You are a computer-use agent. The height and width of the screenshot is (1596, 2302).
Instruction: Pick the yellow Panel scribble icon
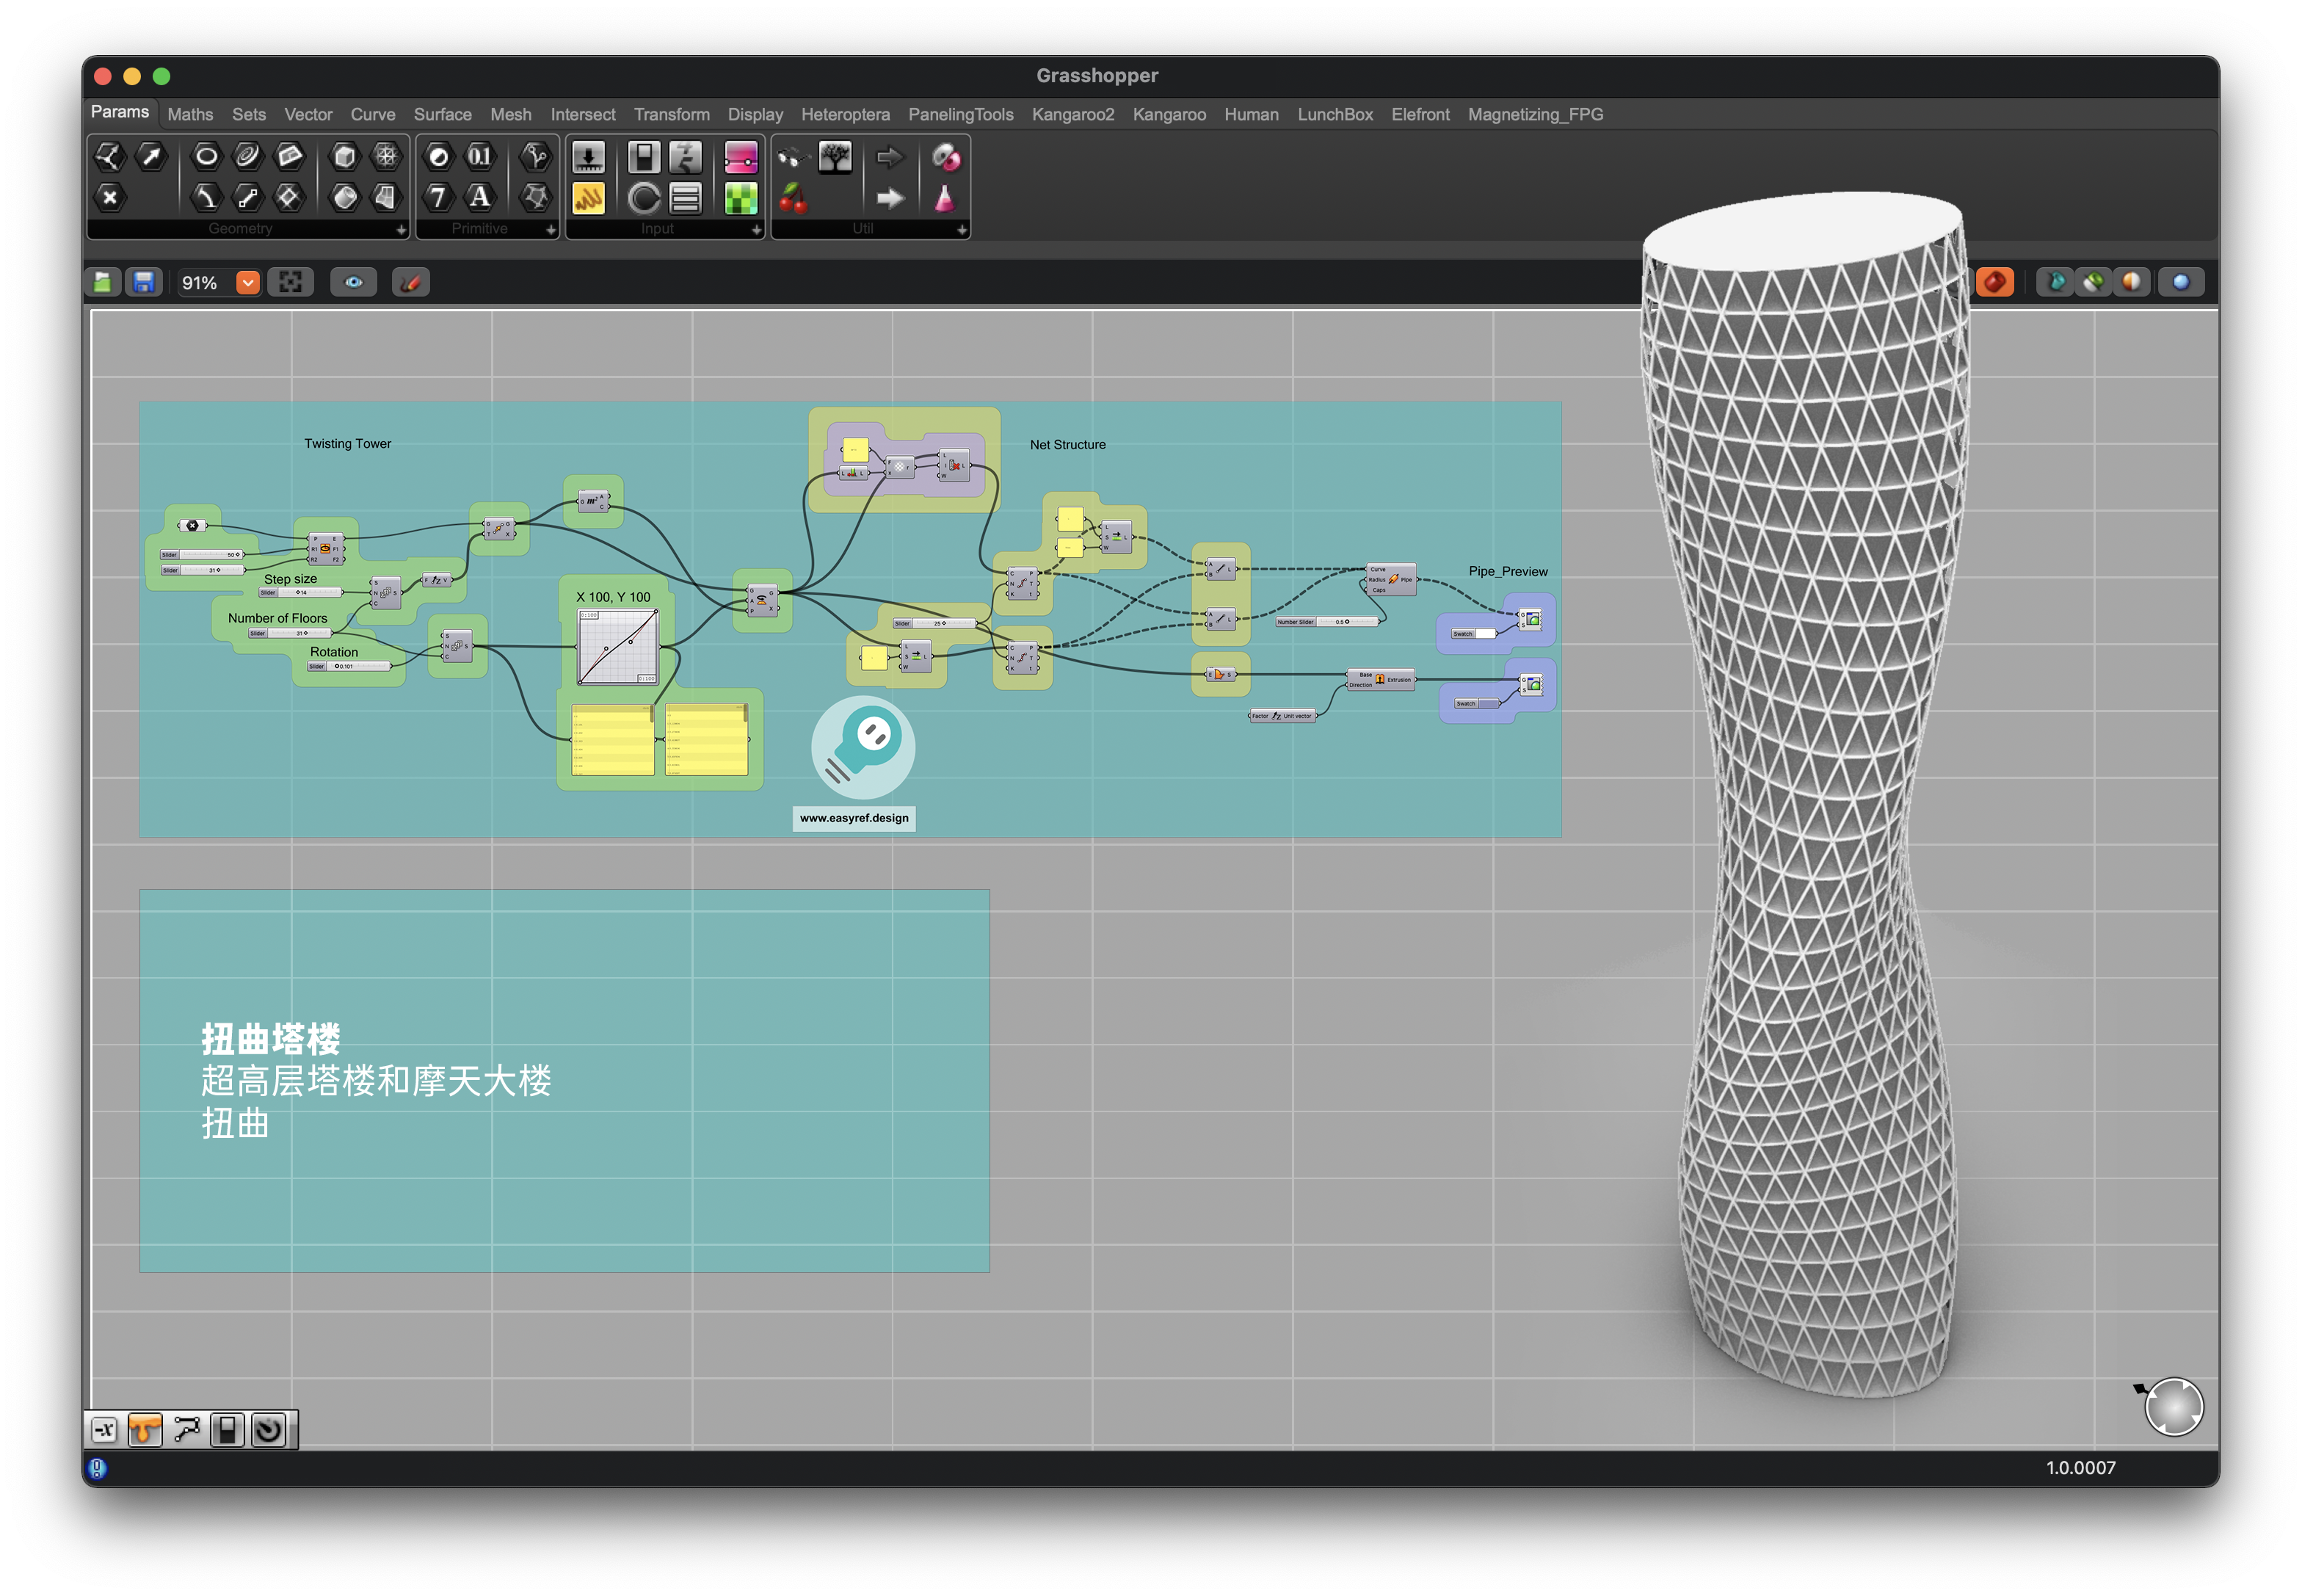[588, 199]
